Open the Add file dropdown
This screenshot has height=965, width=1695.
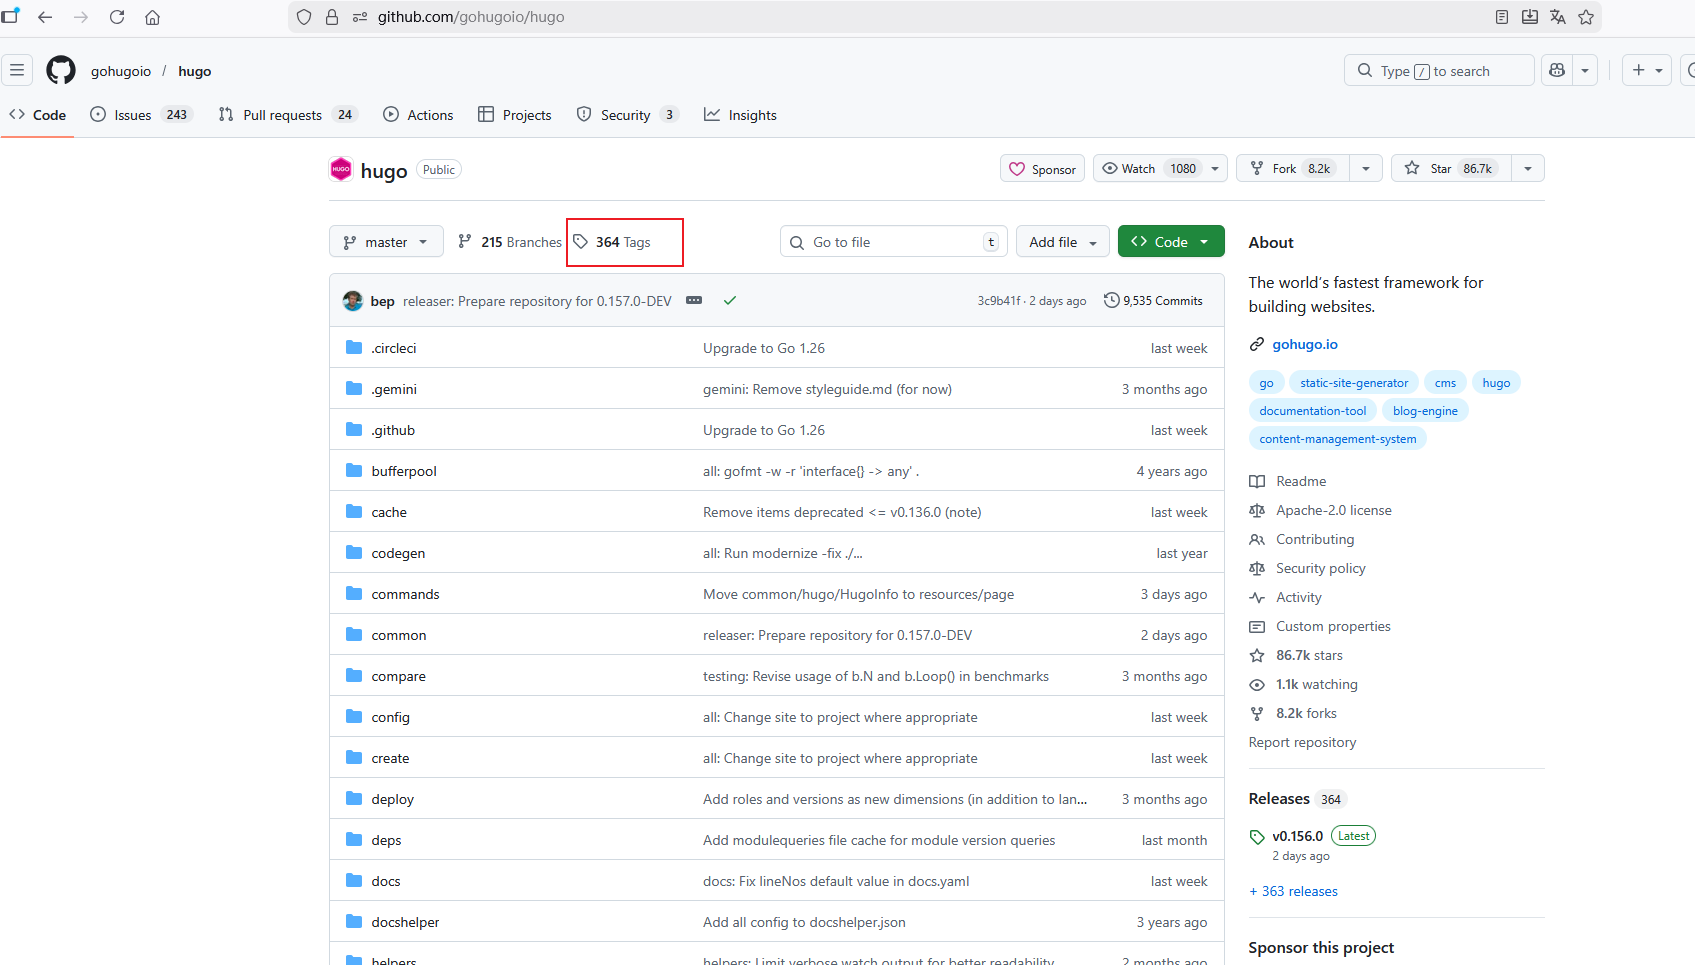coord(1062,242)
